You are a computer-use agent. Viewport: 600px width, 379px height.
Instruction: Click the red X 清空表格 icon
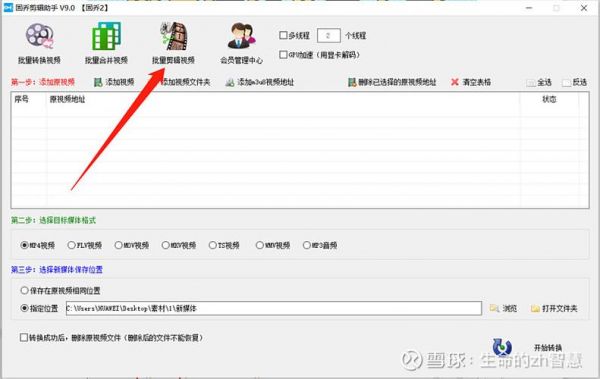(455, 82)
